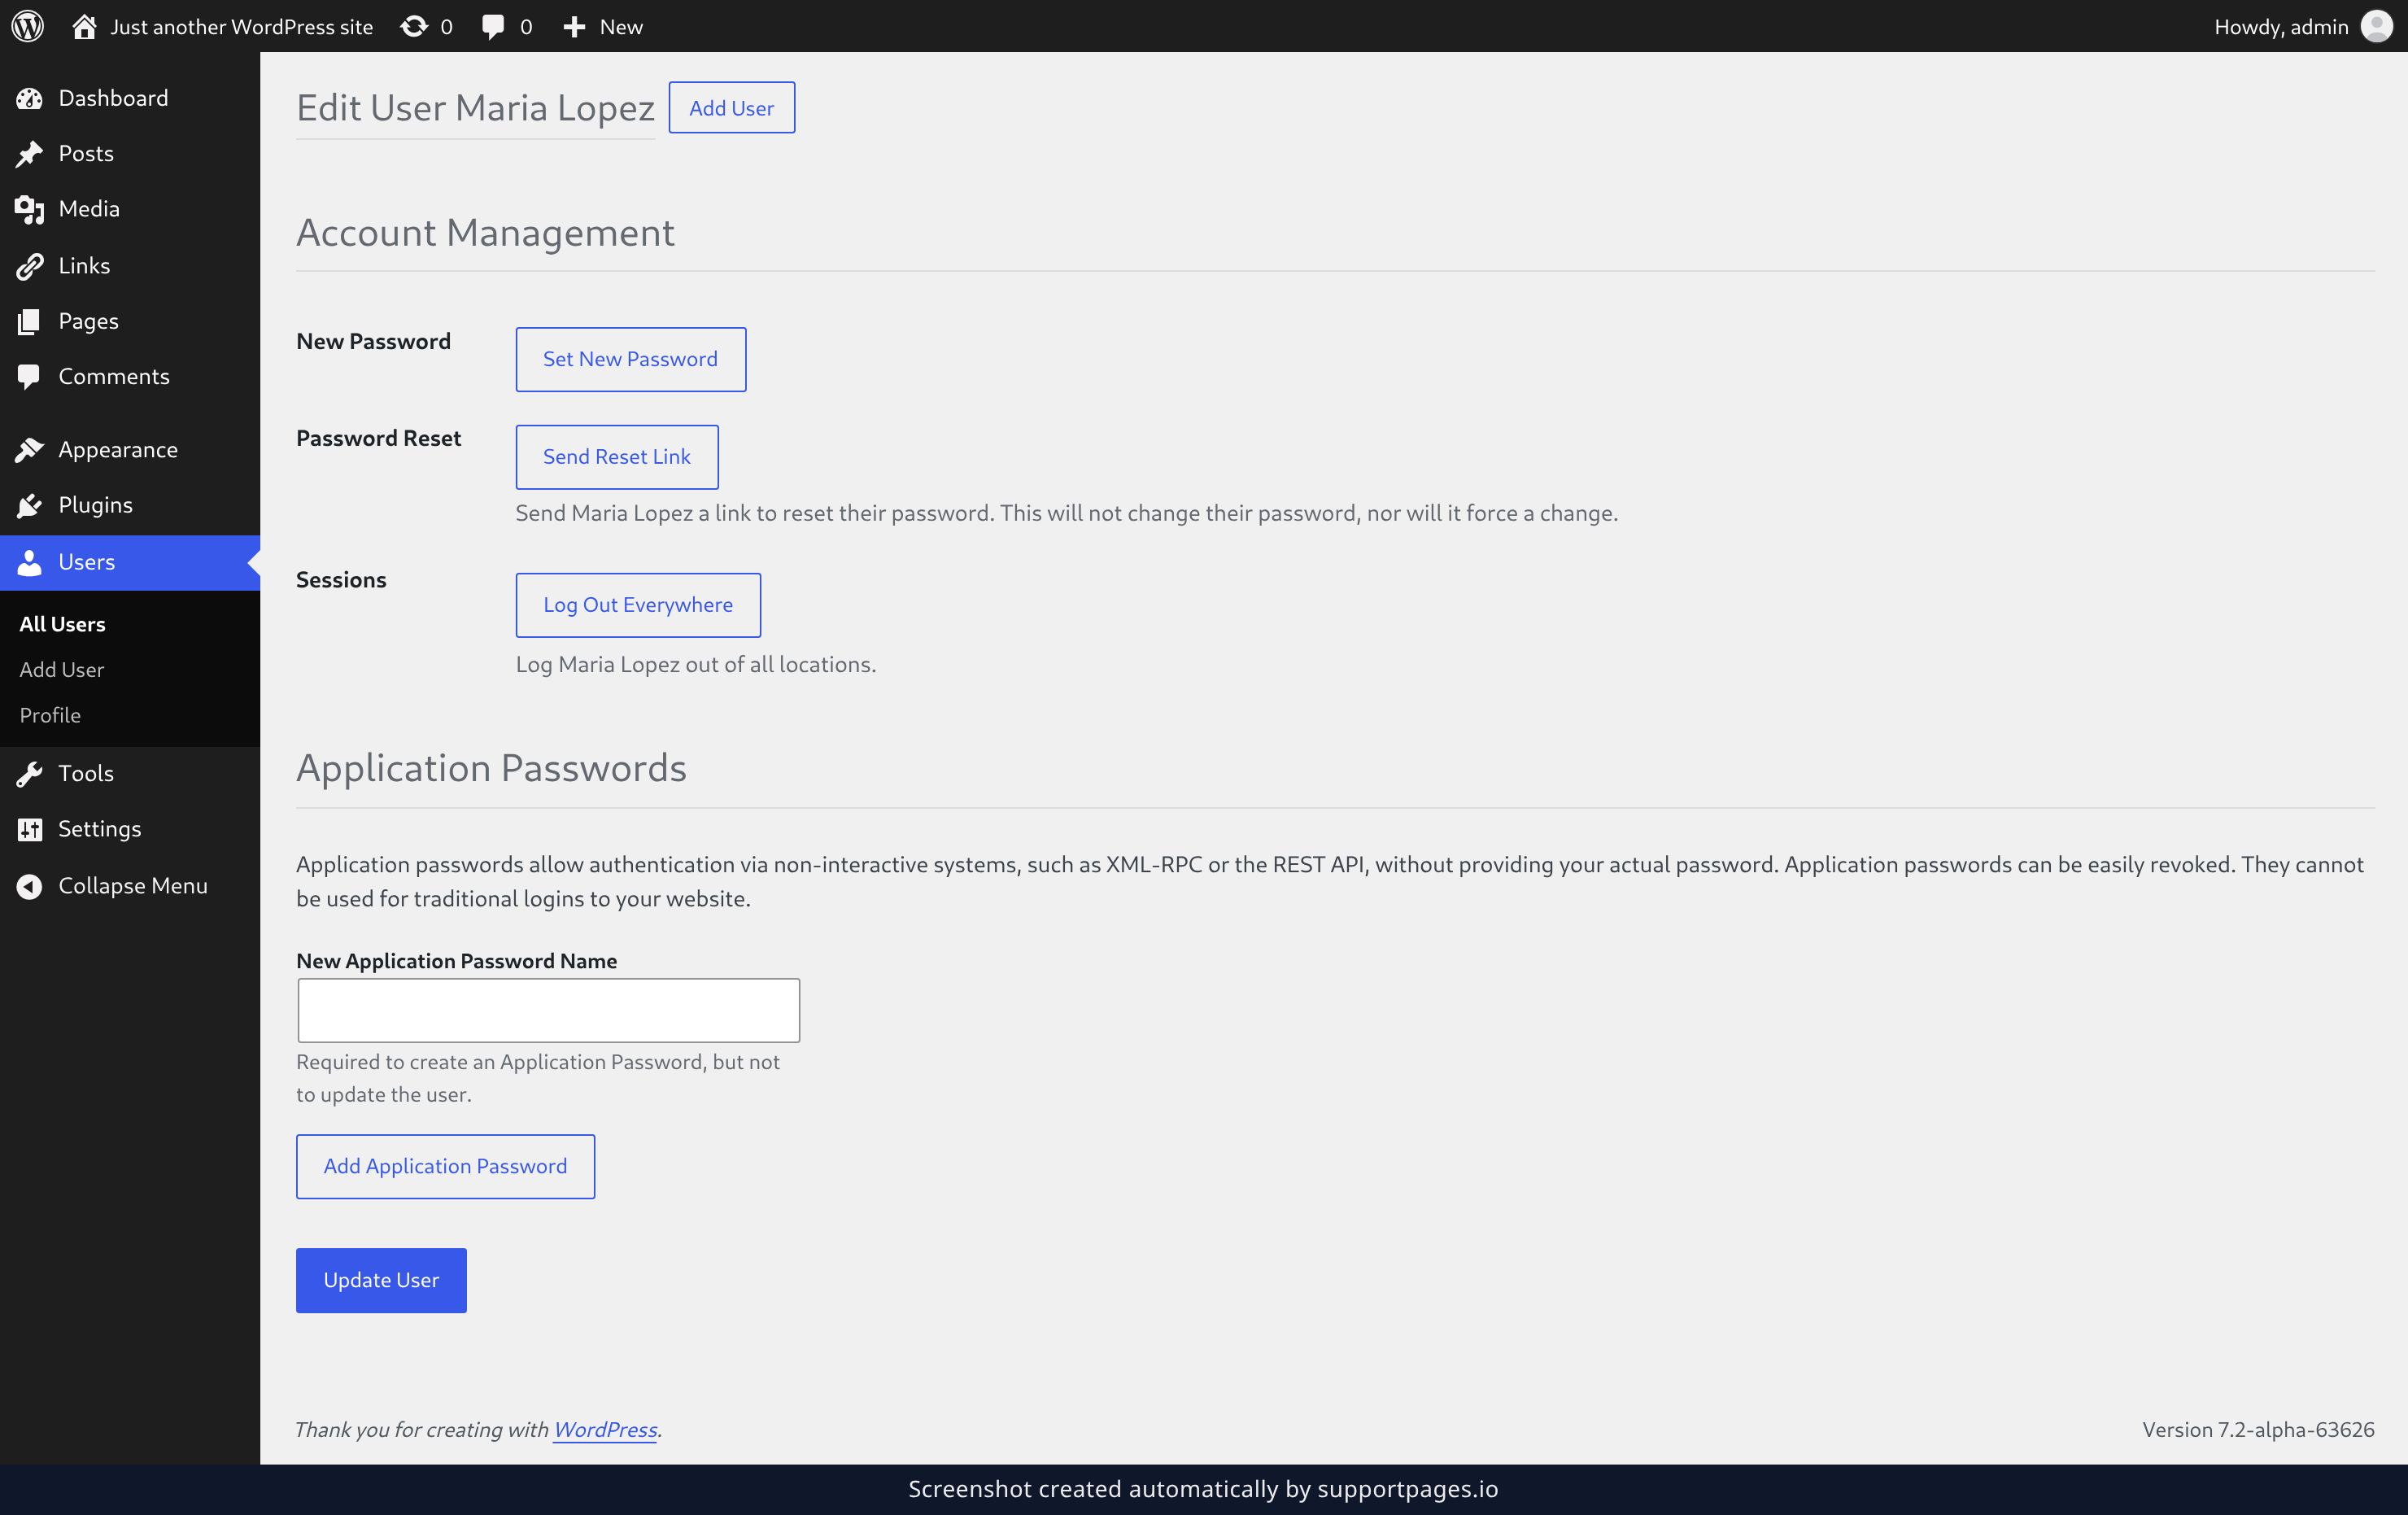Click the Dashboard gauge icon
The width and height of the screenshot is (2408, 1515).
[x=29, y=98]
